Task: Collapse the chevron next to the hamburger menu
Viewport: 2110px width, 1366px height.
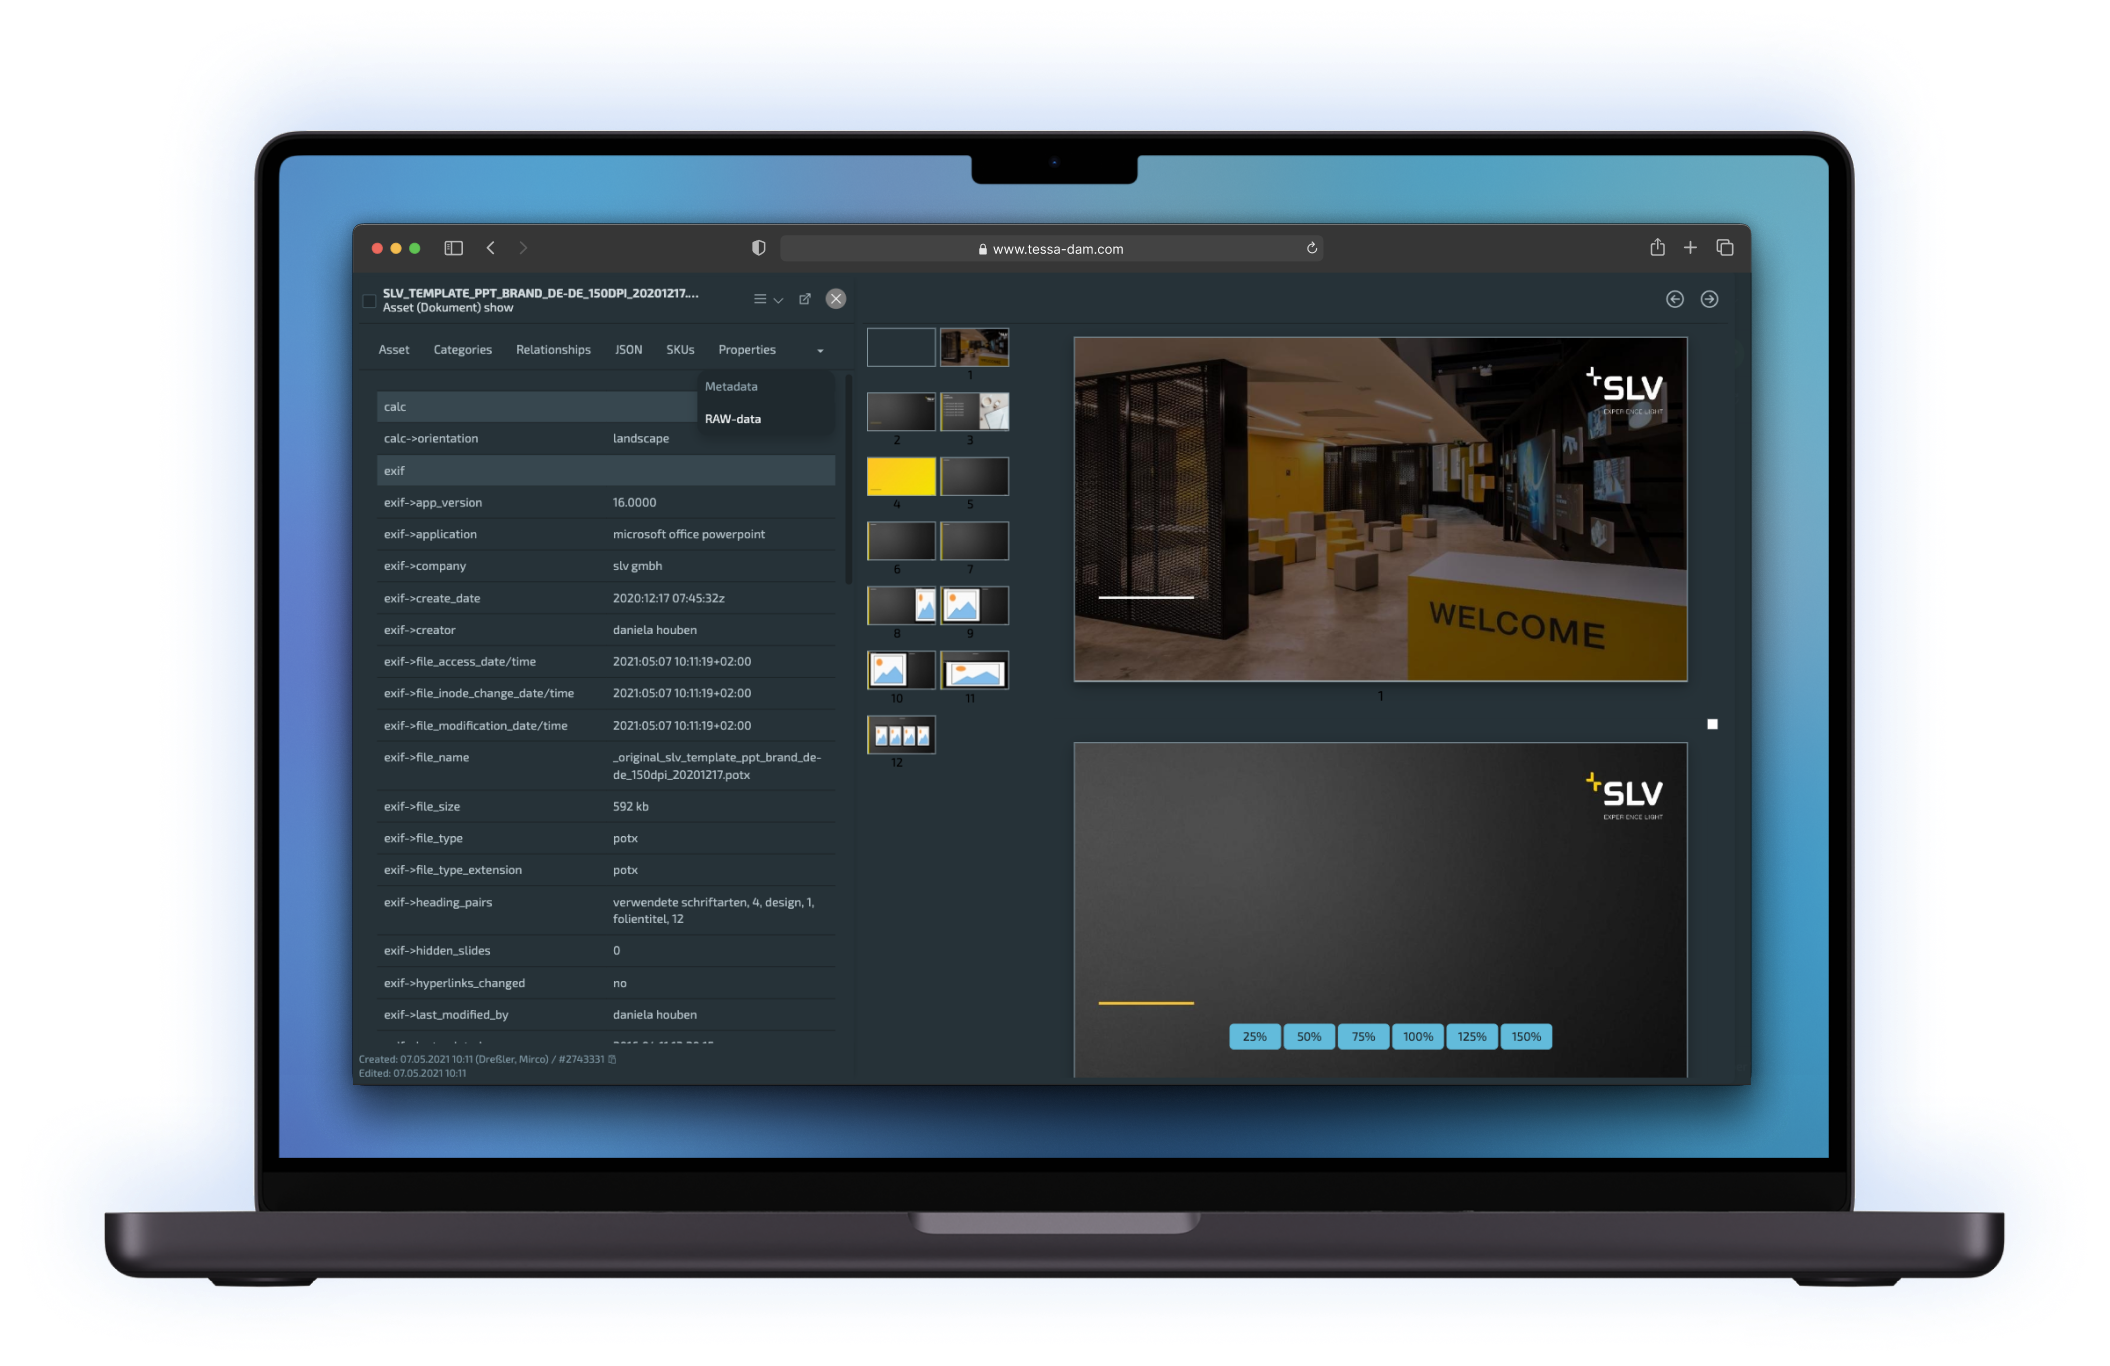Action: [778, 299]
